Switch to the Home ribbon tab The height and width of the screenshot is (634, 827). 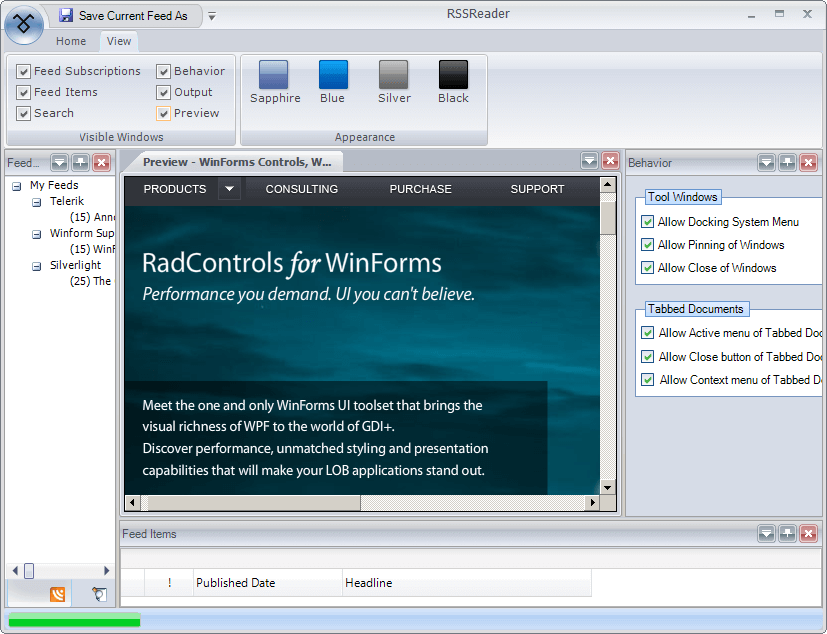pyautogui.click(x=71, y=41)
